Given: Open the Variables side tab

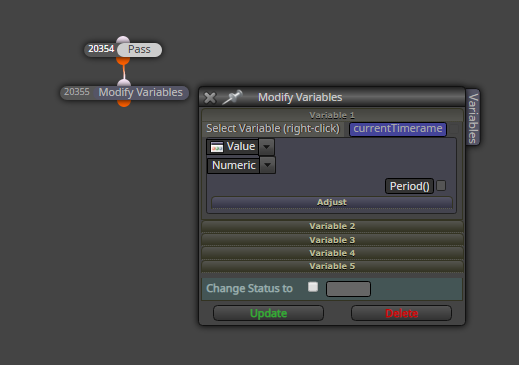Looking at the screenshot, I should point(473,117).
